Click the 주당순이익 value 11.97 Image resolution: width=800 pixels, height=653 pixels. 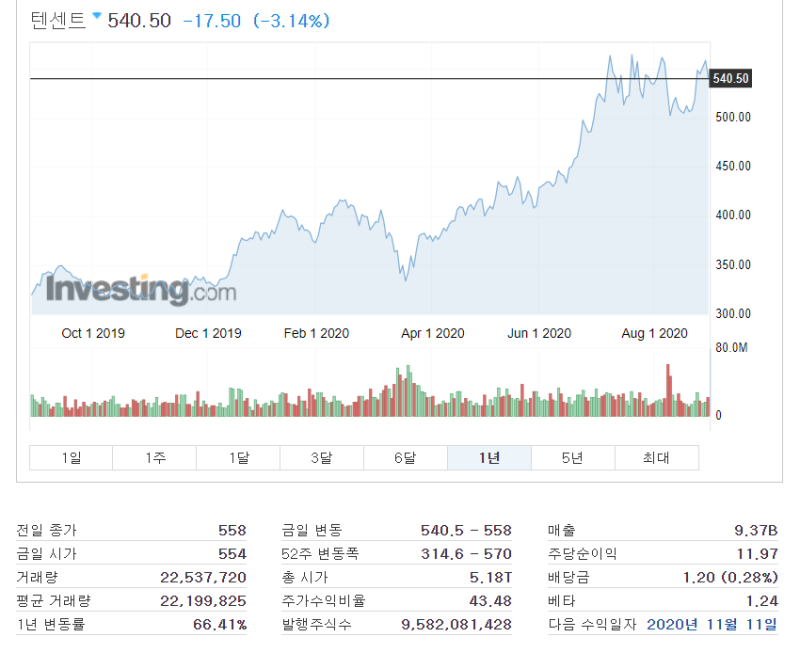(757, 554)
